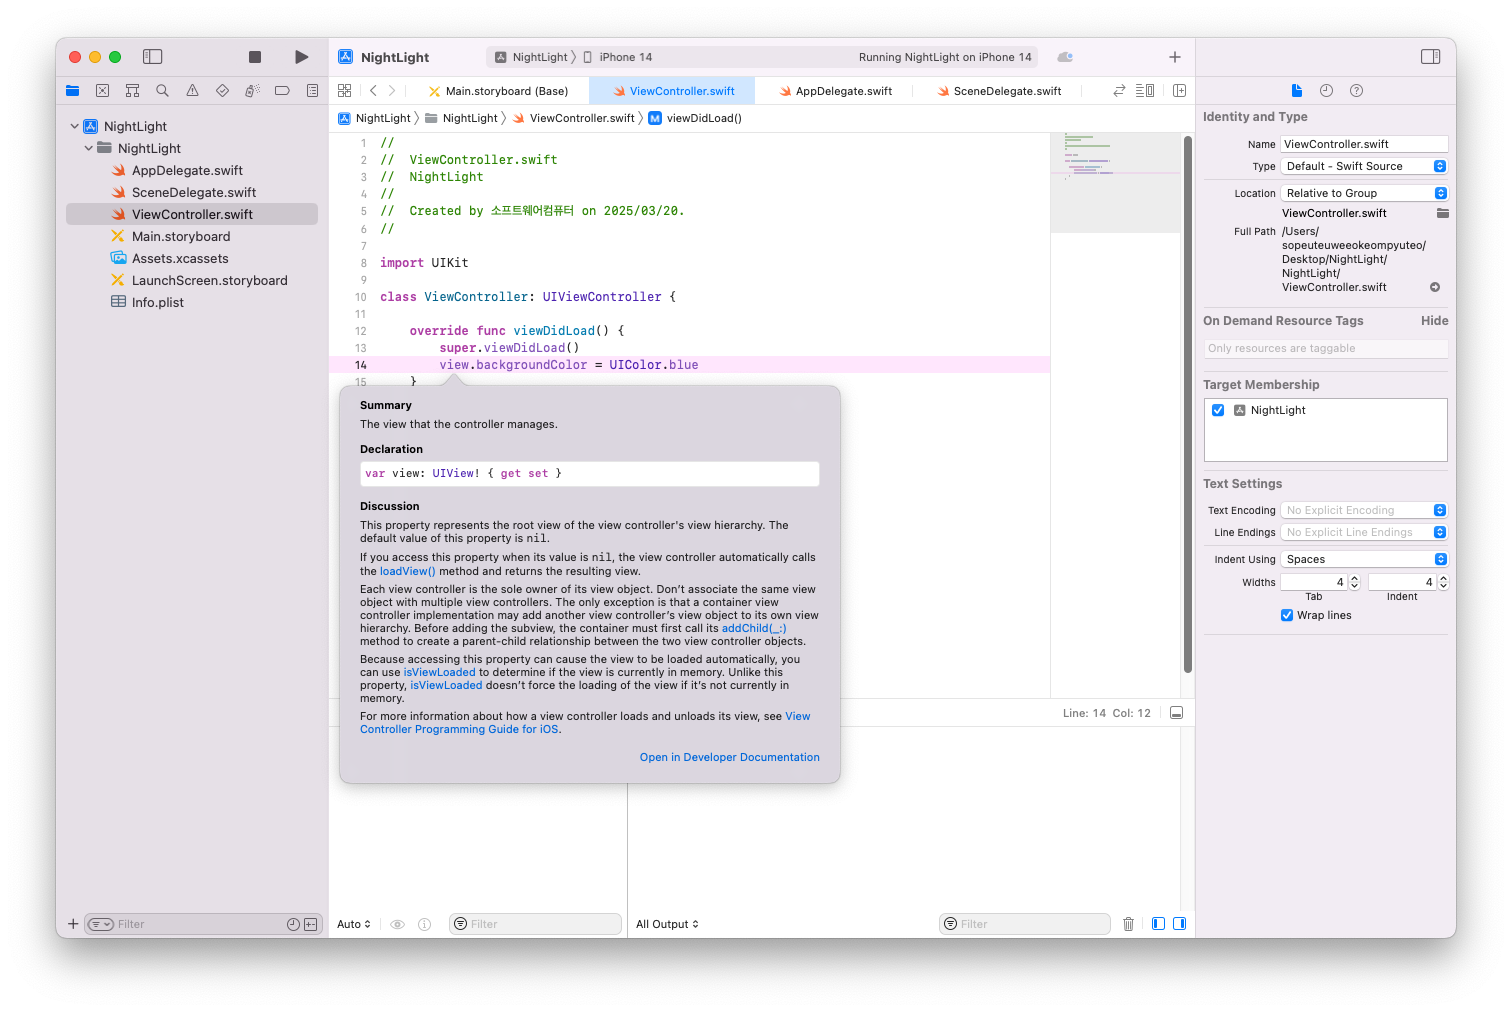Screen dimensions: 1512x1012
Task: Open the Report navigator
Action: coord(312,91)
